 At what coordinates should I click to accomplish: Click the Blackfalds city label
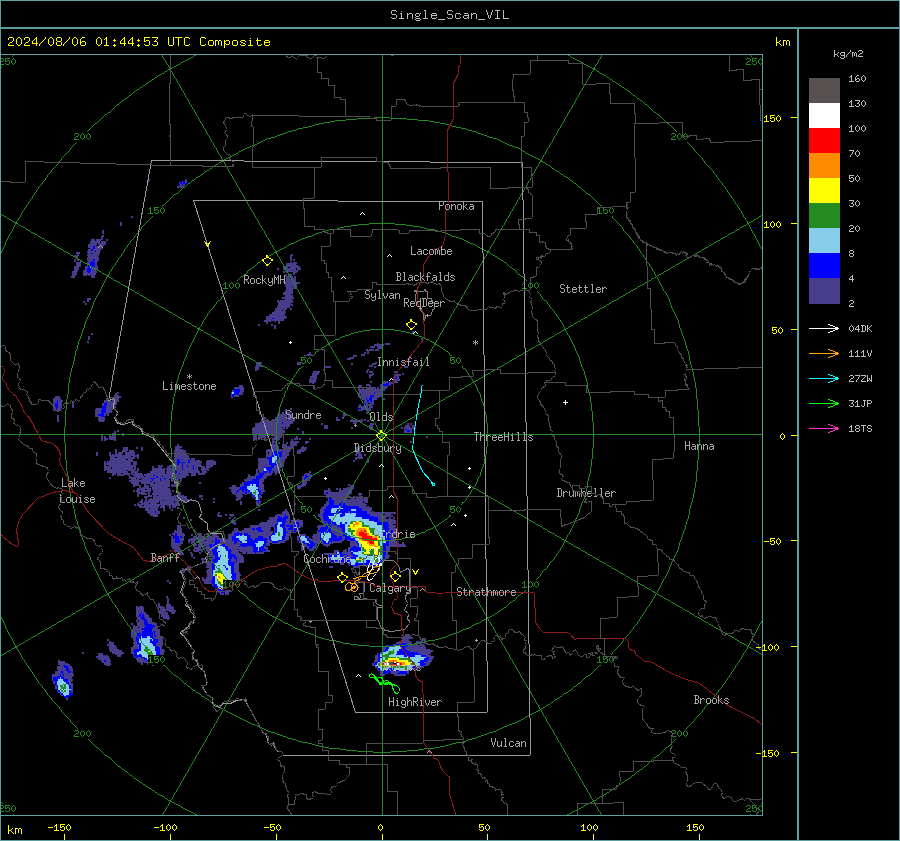click(x=425, y=277)
